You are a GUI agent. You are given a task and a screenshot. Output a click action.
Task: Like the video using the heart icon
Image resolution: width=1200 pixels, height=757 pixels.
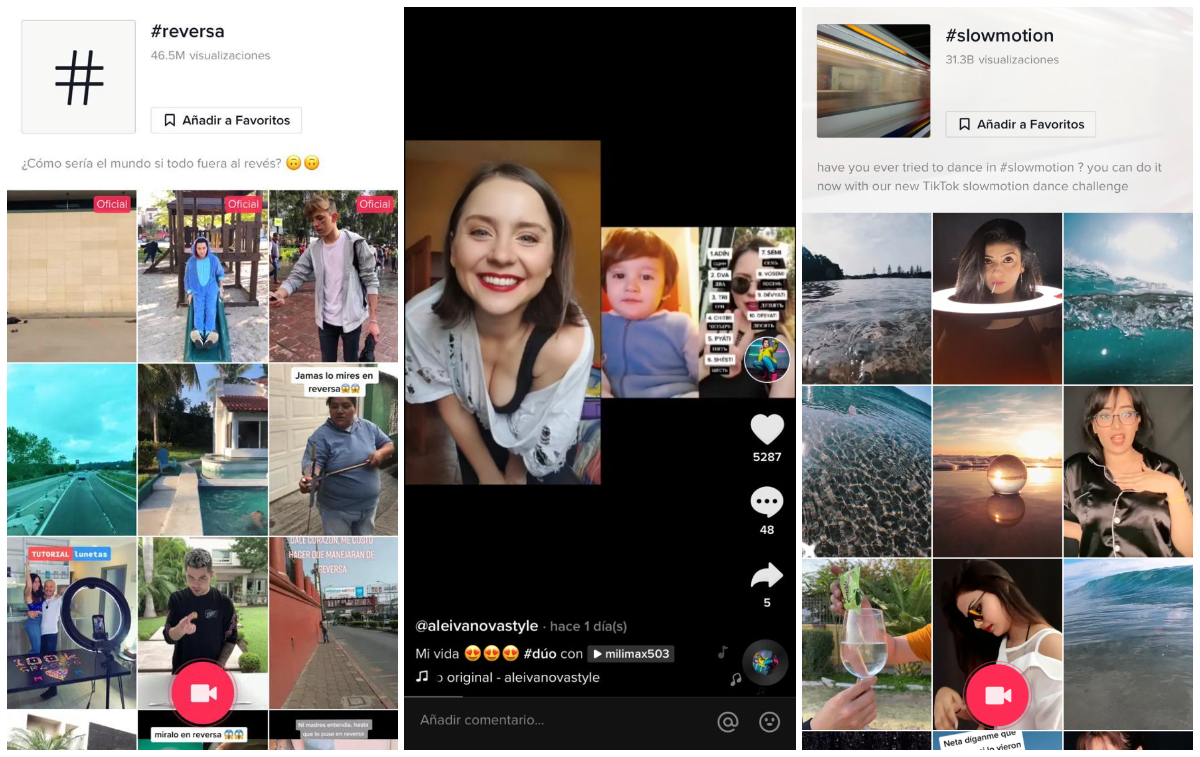pos(767,429)
